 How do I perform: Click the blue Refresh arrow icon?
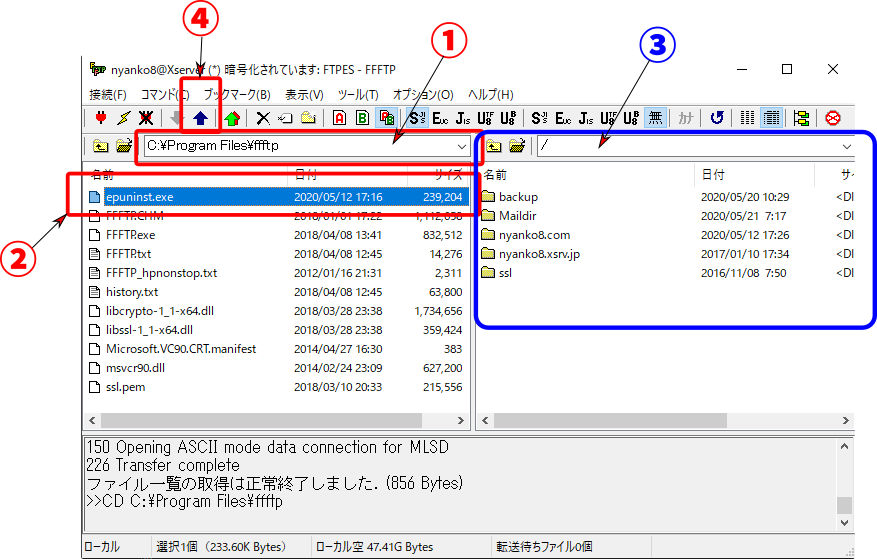pos(717,118)
